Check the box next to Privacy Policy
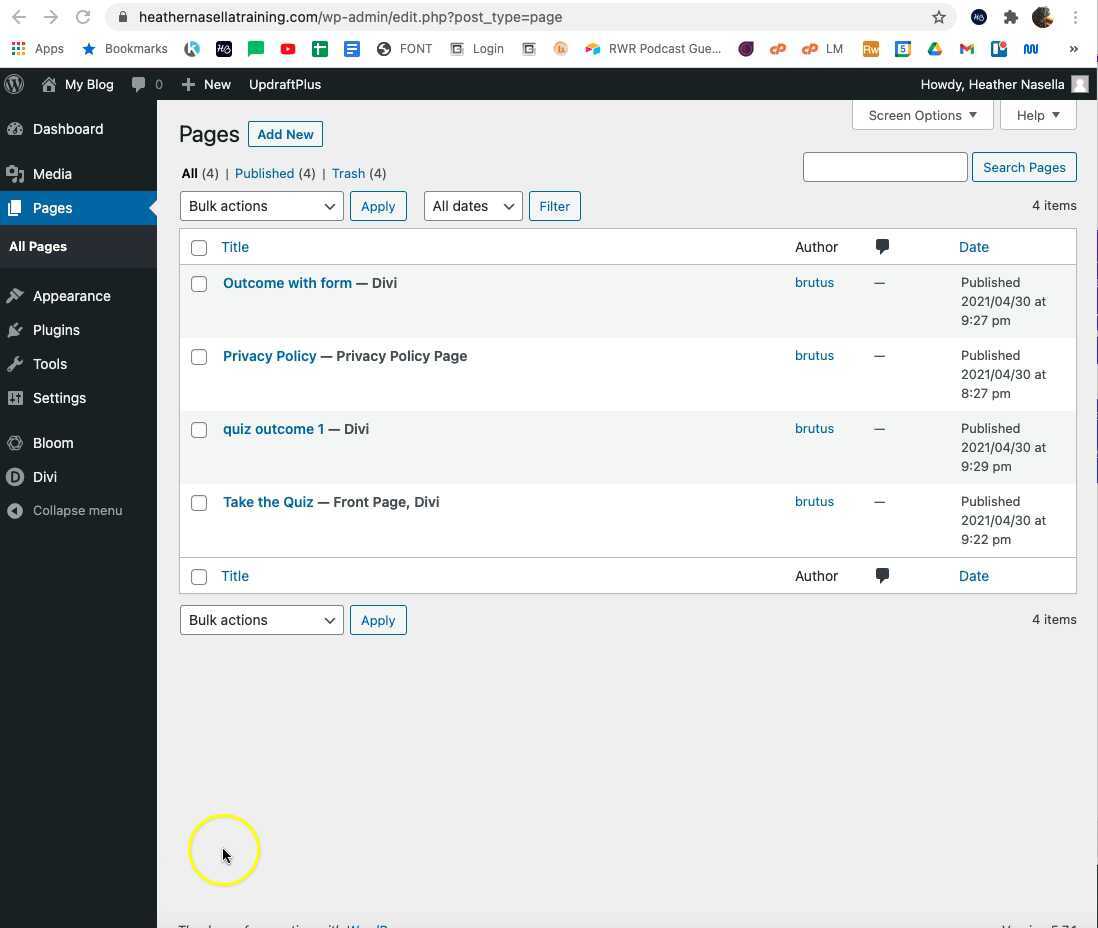1098x928 pixels. click(199, 357)
